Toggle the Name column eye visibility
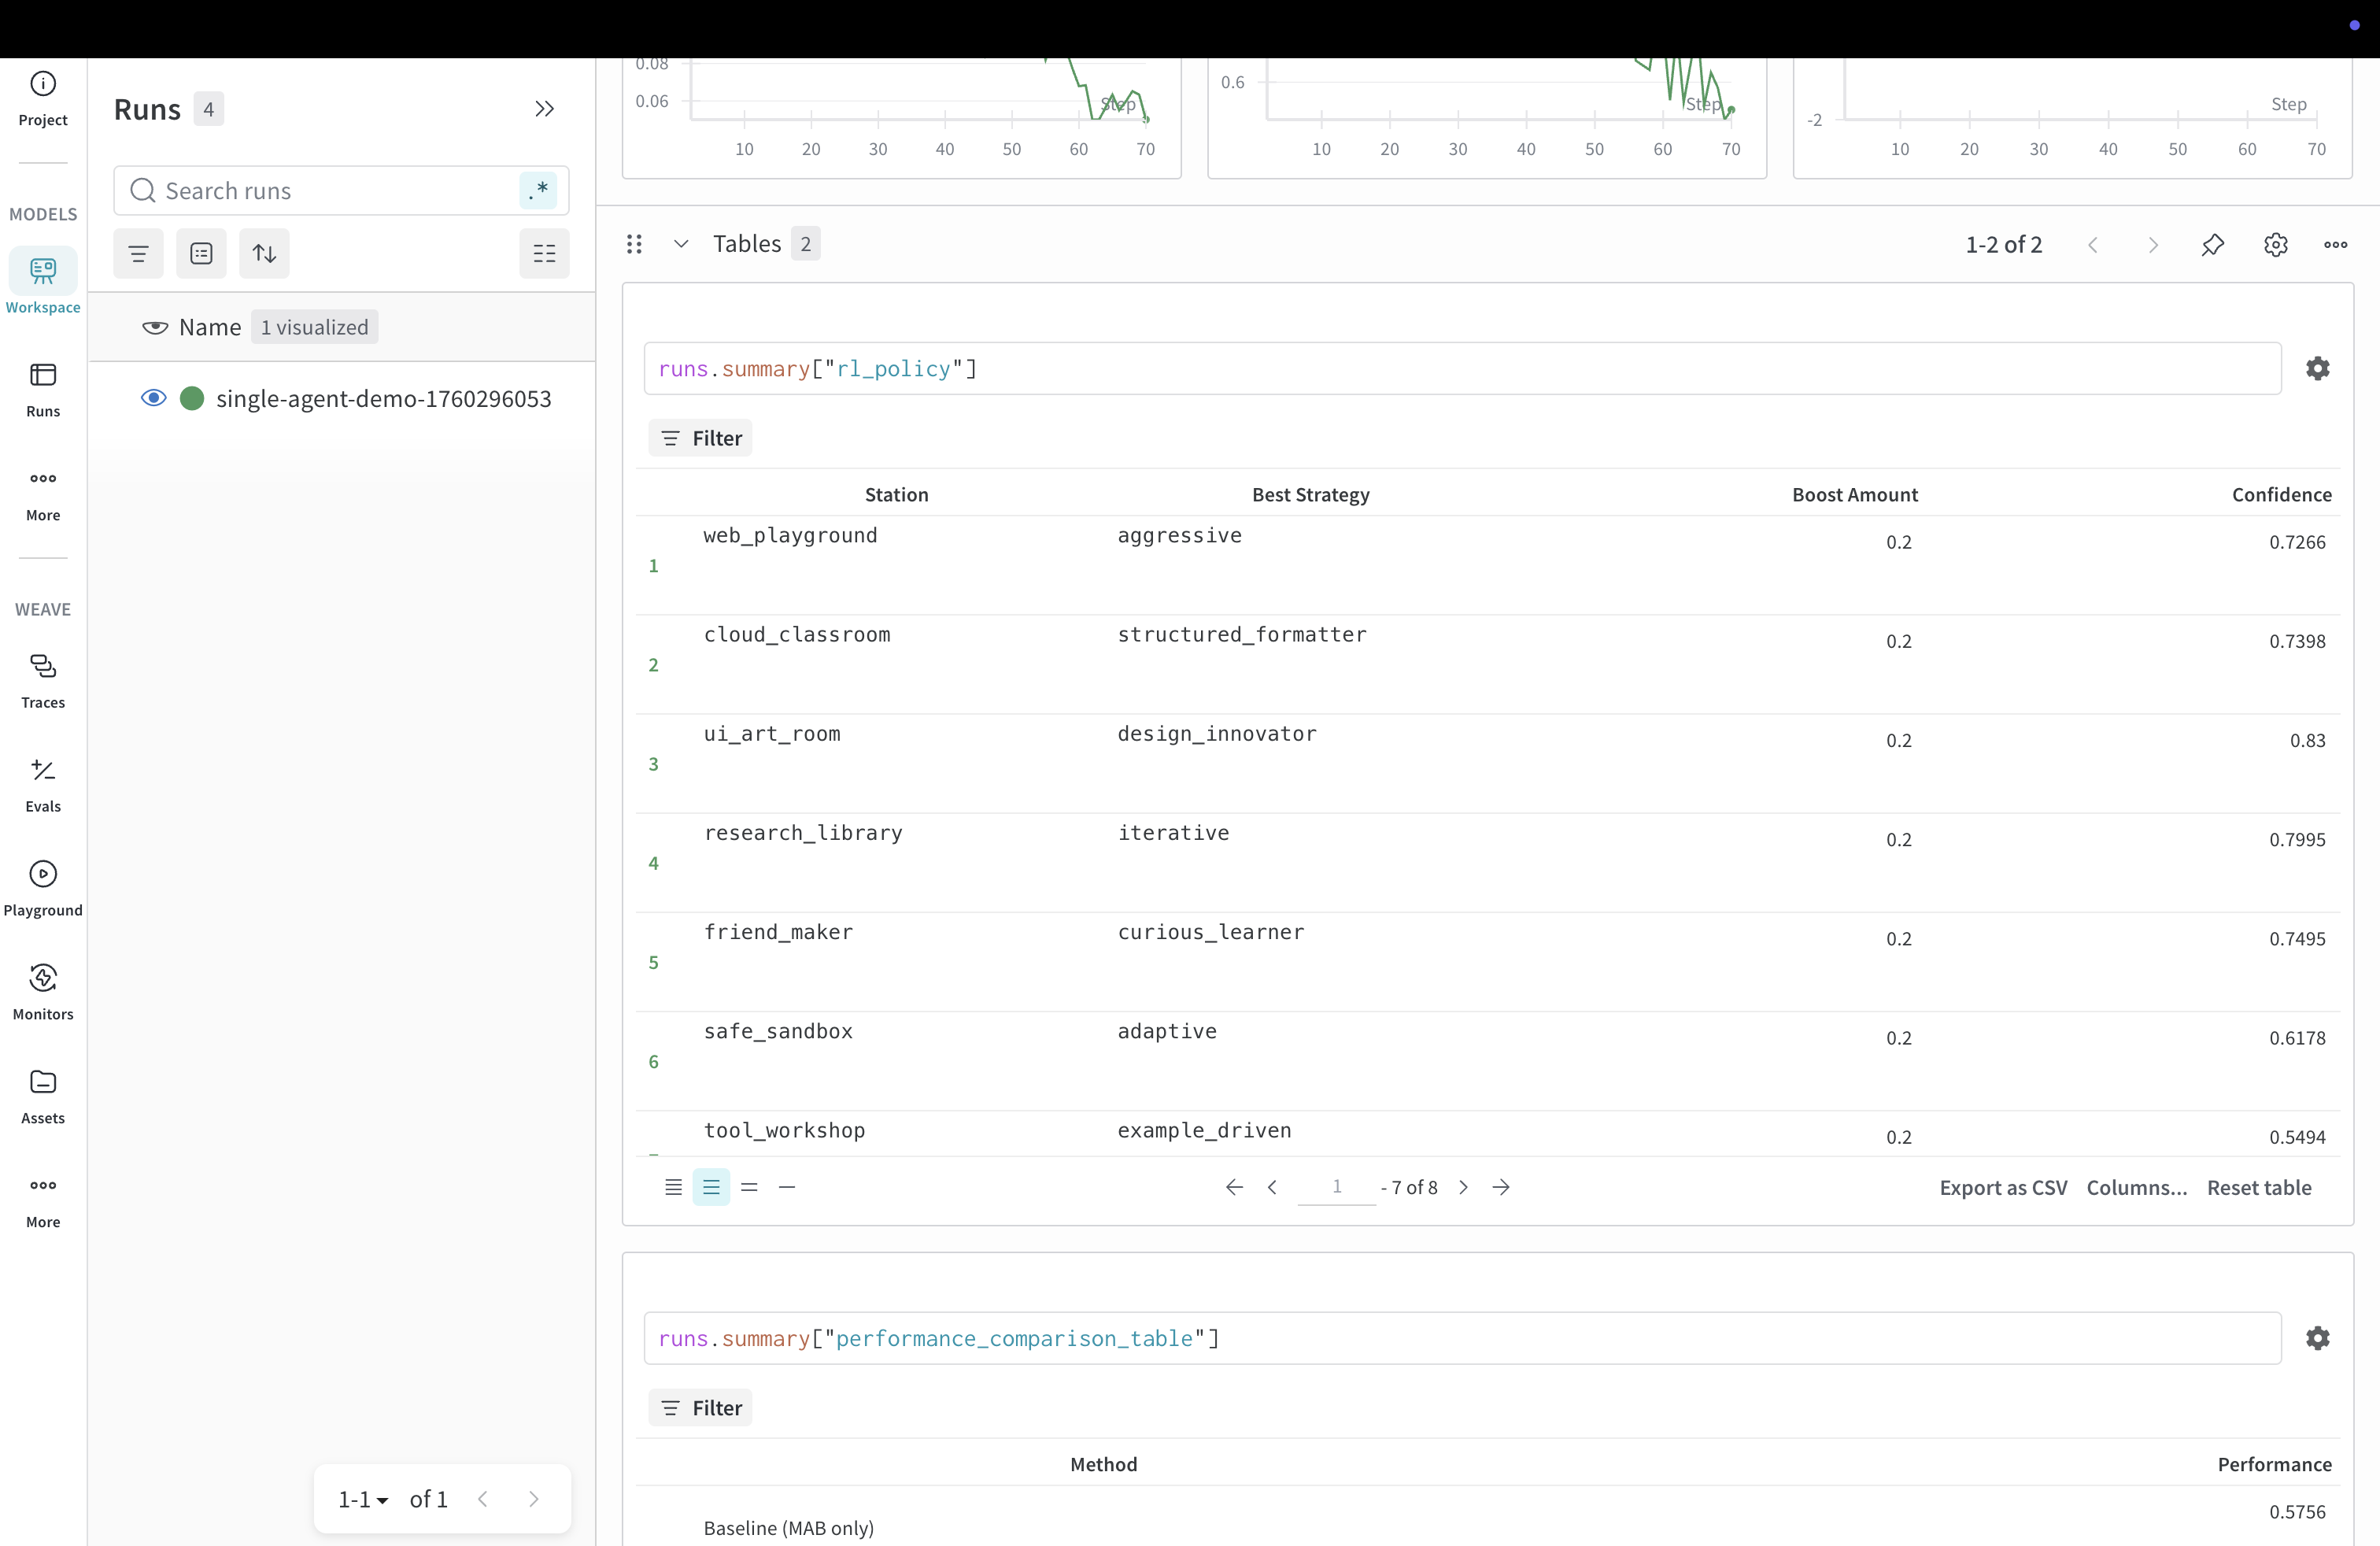Image resolution: width=2380 pixels, height=1546 pixels. (155, 327)
